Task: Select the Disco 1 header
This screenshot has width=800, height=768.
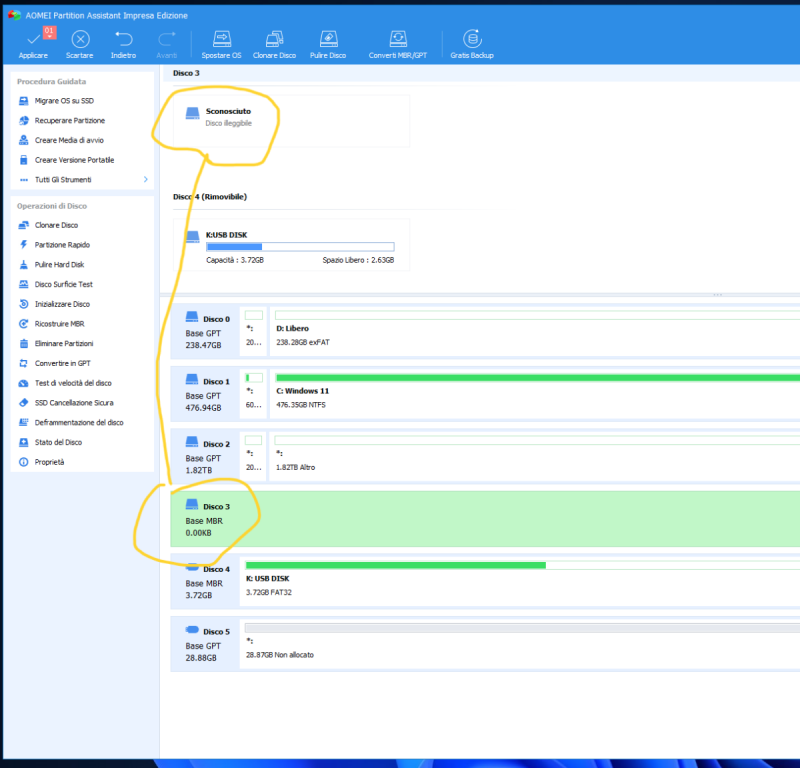Action: pos(205,394)
